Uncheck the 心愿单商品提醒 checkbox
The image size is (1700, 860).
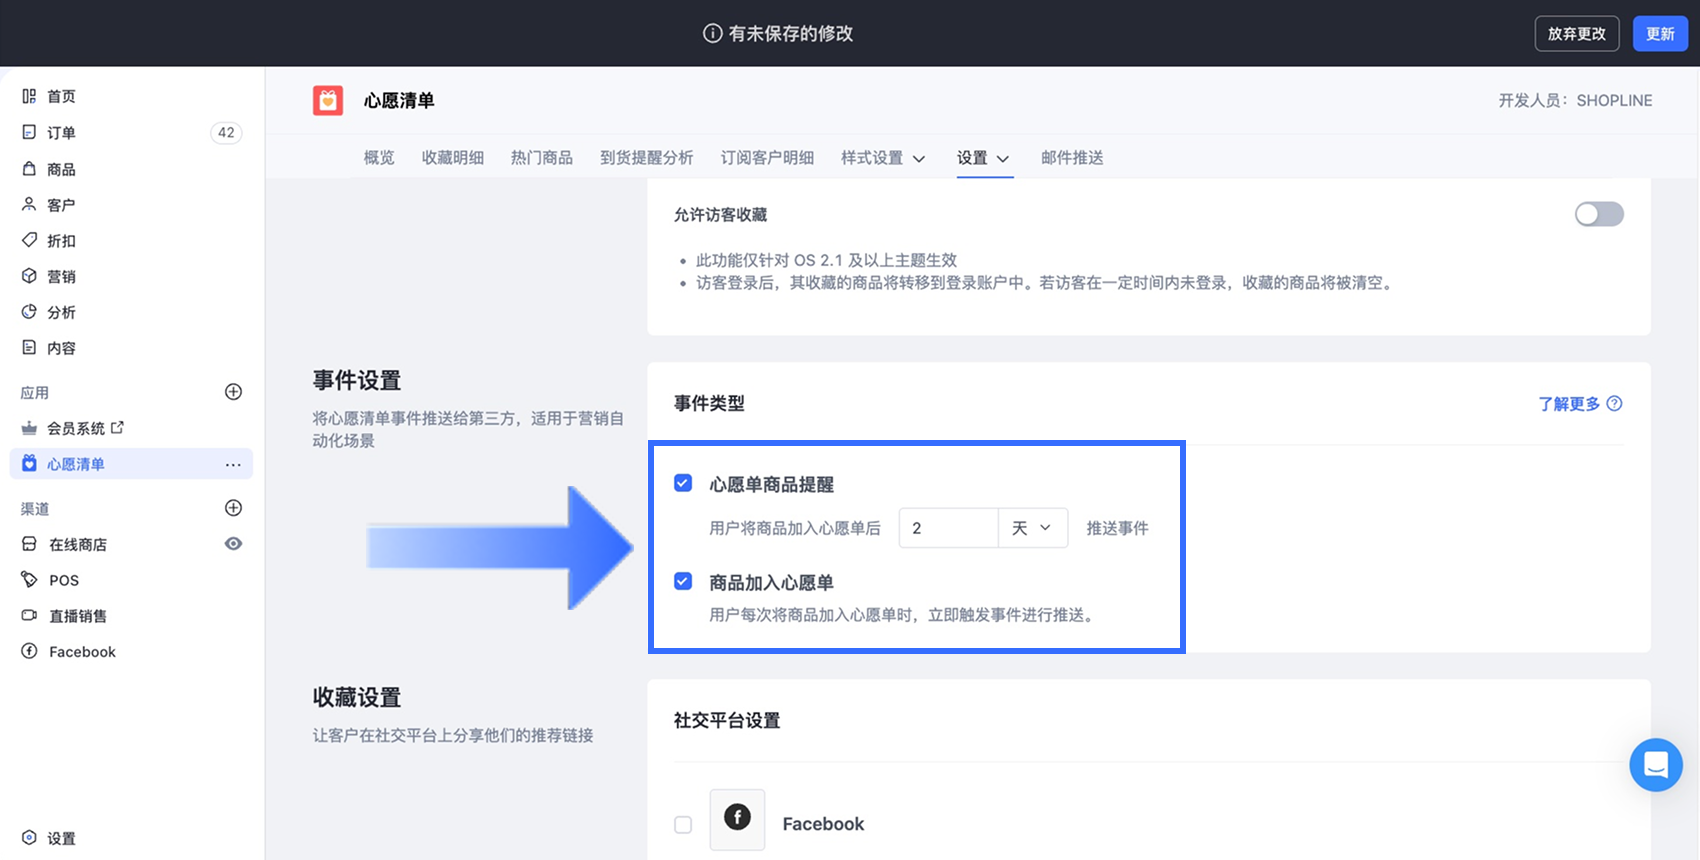[x=683, y=483]
